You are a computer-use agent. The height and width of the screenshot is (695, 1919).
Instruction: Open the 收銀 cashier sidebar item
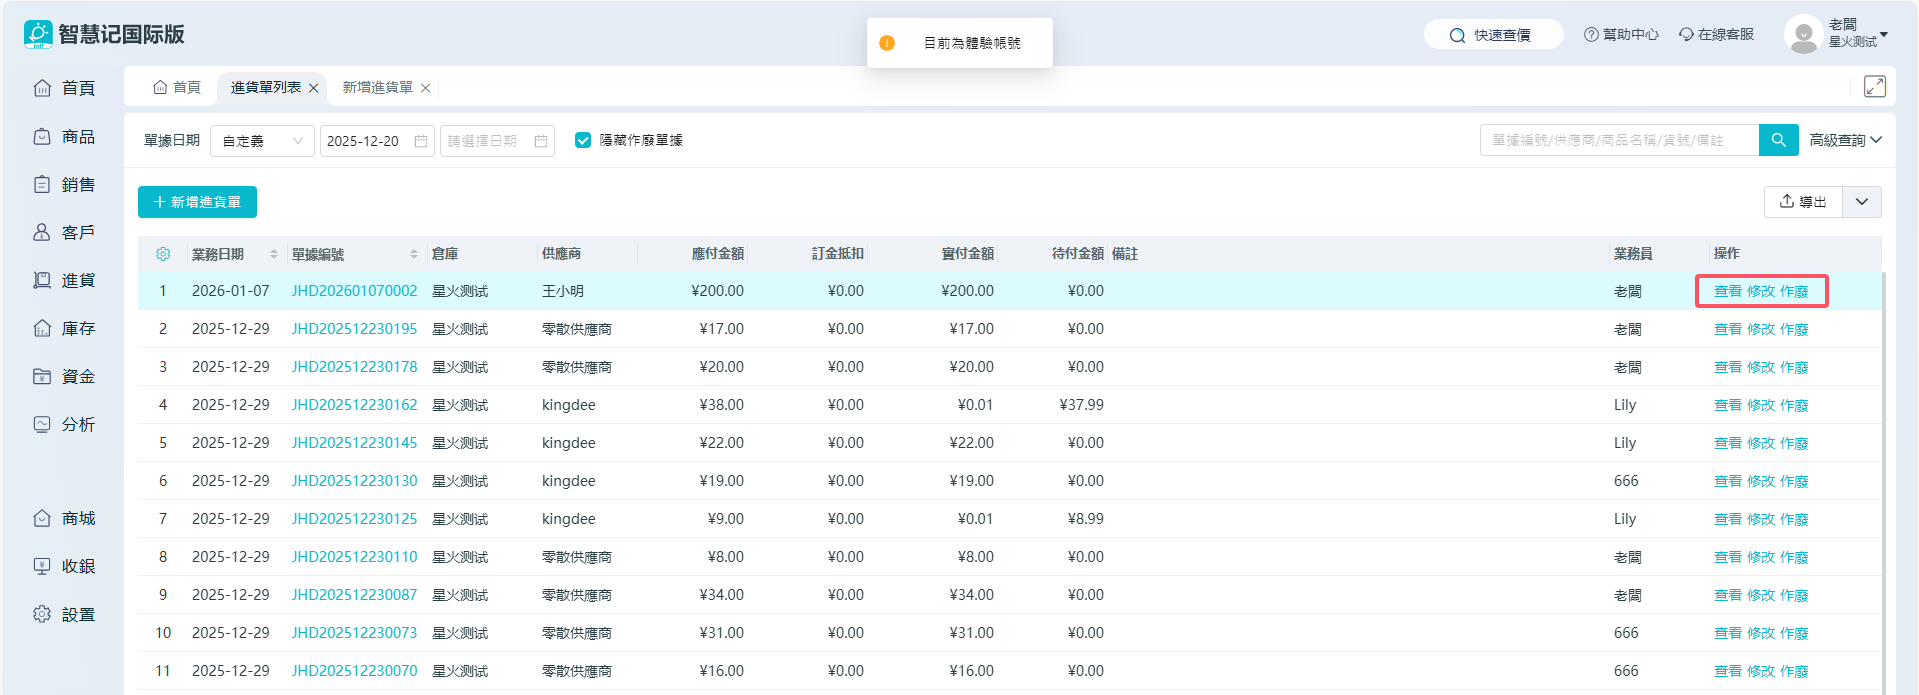pyautogui.click(x=65, y=566)
